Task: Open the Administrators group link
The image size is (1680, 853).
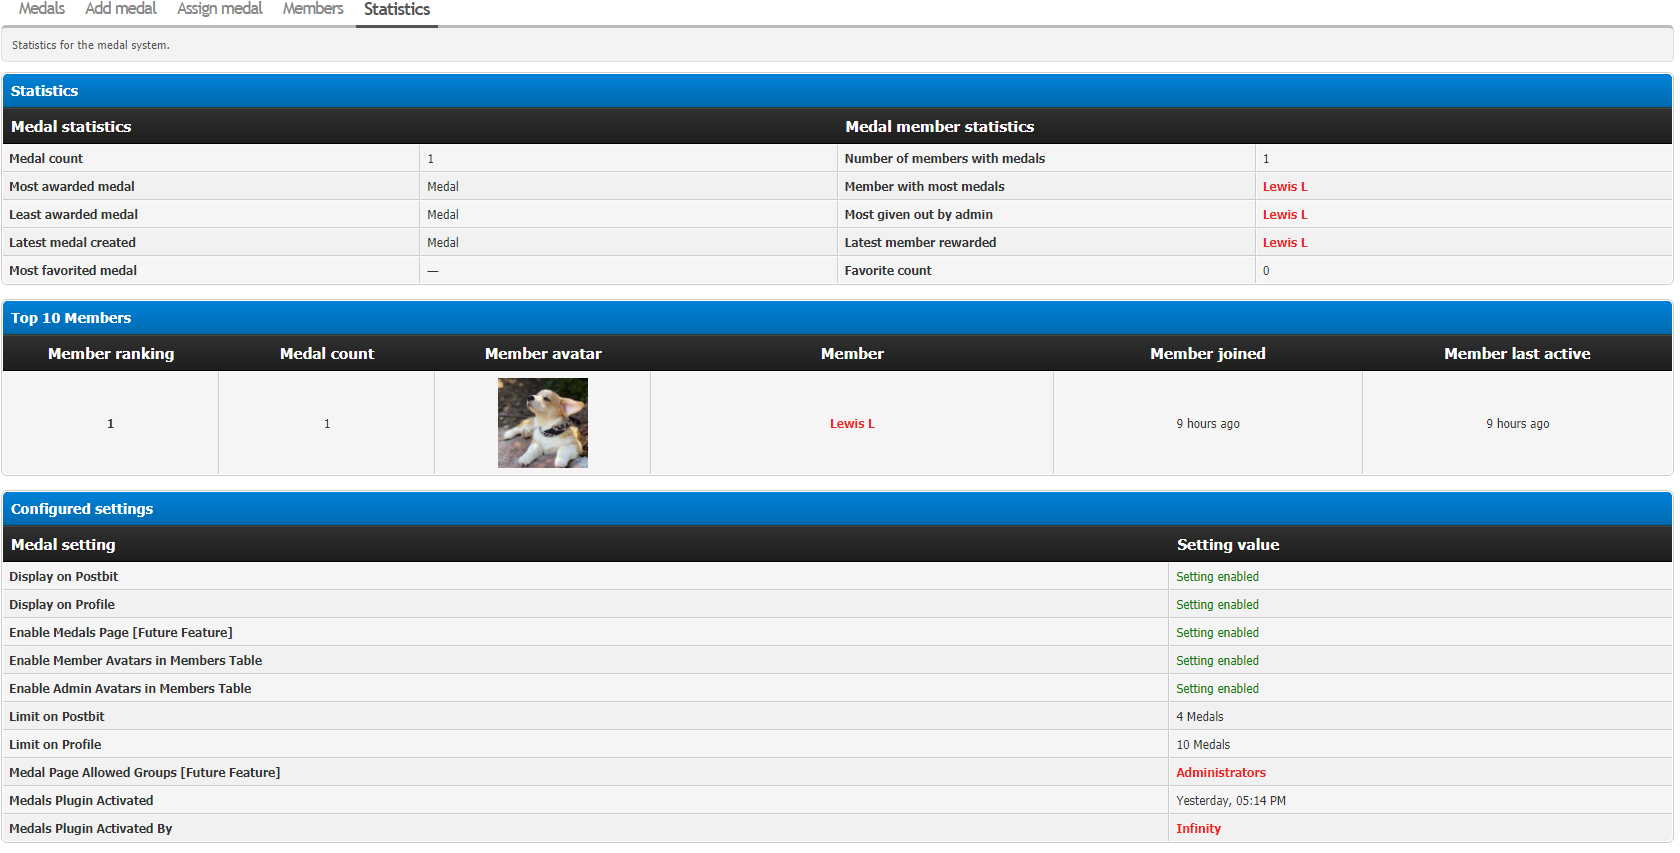Action: click(x=1220, y=773)
